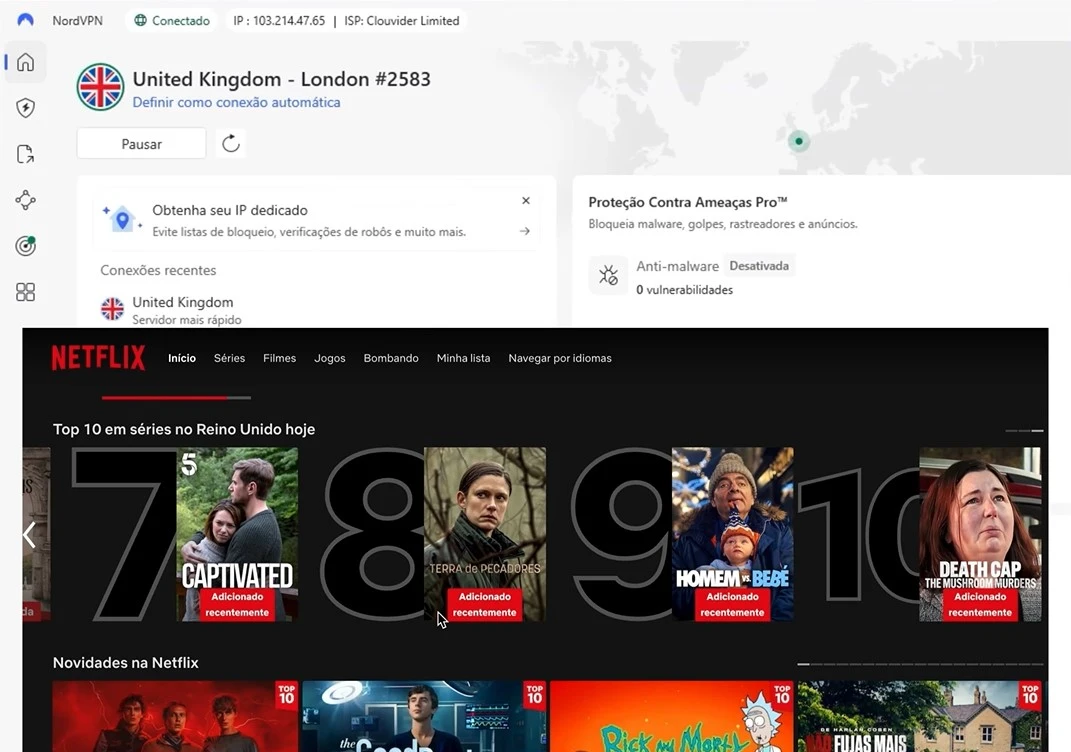Open the Início tab in Netflix
Screen dimensions: 1071x752
[182, 358]
